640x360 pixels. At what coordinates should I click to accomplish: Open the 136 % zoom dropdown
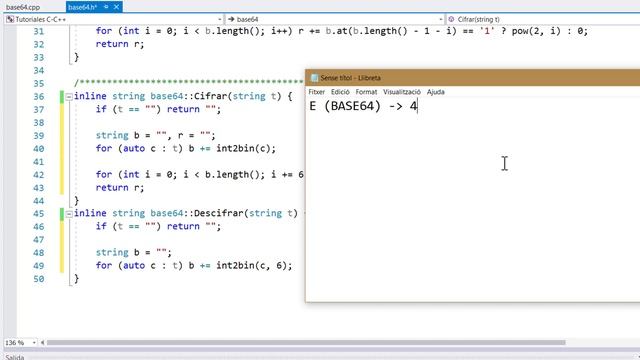[34, 343]
